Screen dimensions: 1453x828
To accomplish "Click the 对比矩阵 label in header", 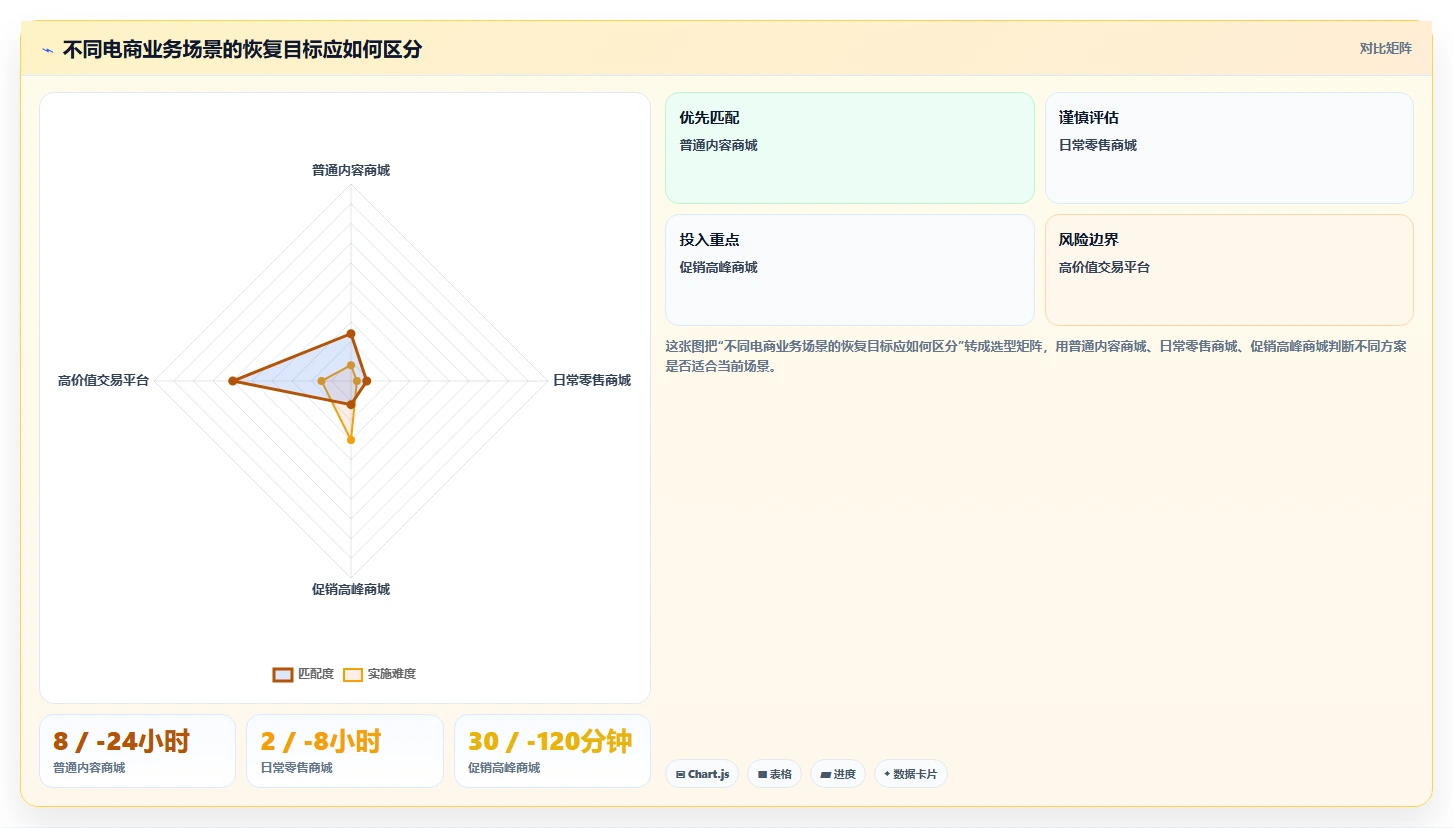I will [1385, 49].
